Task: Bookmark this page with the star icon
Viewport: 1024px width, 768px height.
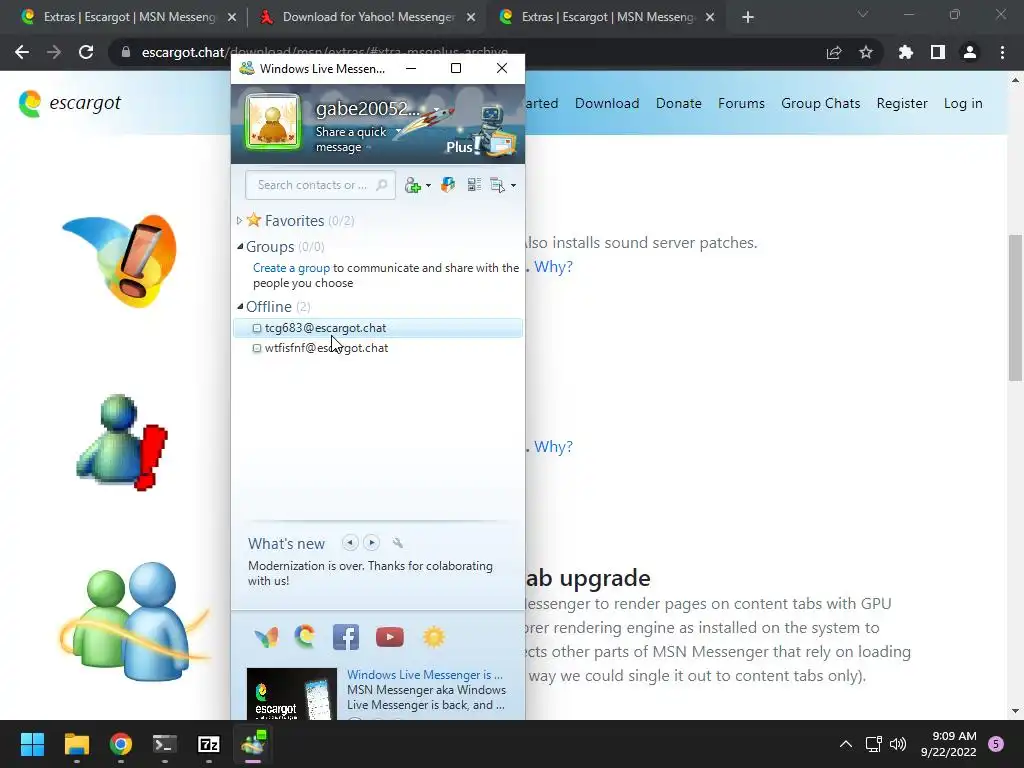Action: click(866, 52)
